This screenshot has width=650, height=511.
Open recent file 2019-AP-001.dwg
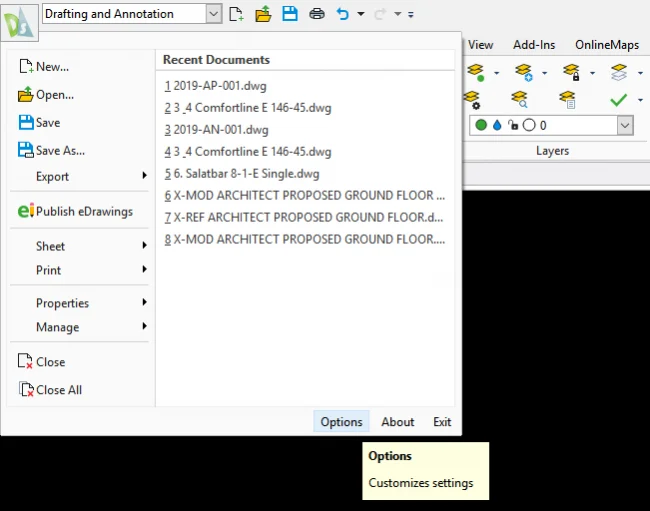(220, 86)
